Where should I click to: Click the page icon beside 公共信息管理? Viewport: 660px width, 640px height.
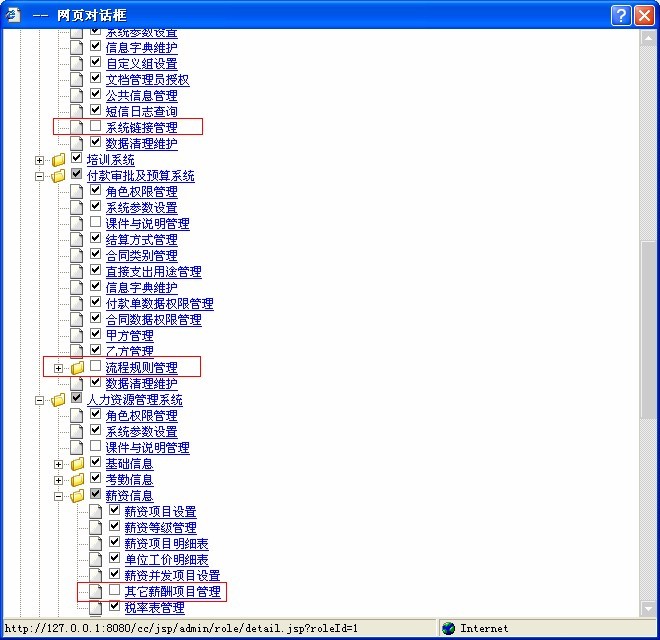[x=77, y=95]
